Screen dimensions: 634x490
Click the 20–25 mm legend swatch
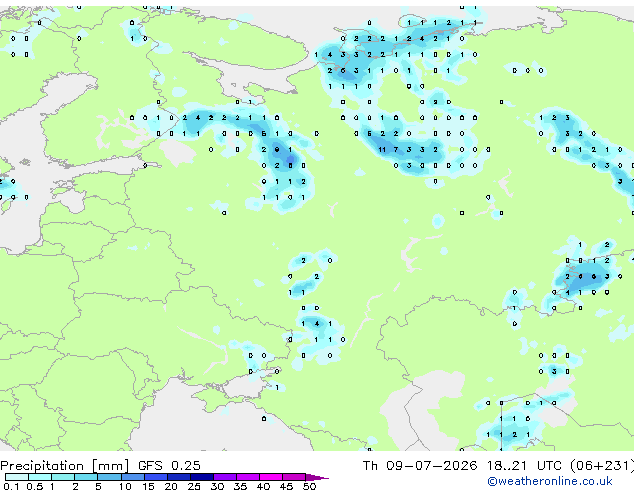tap(178, 477)
